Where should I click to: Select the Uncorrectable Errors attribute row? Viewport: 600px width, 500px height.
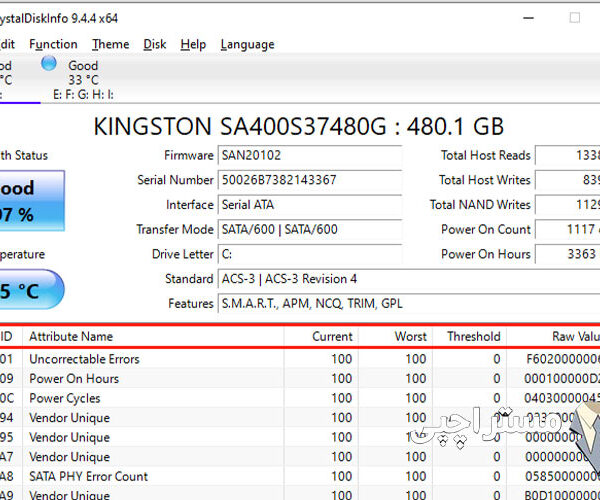300,359
